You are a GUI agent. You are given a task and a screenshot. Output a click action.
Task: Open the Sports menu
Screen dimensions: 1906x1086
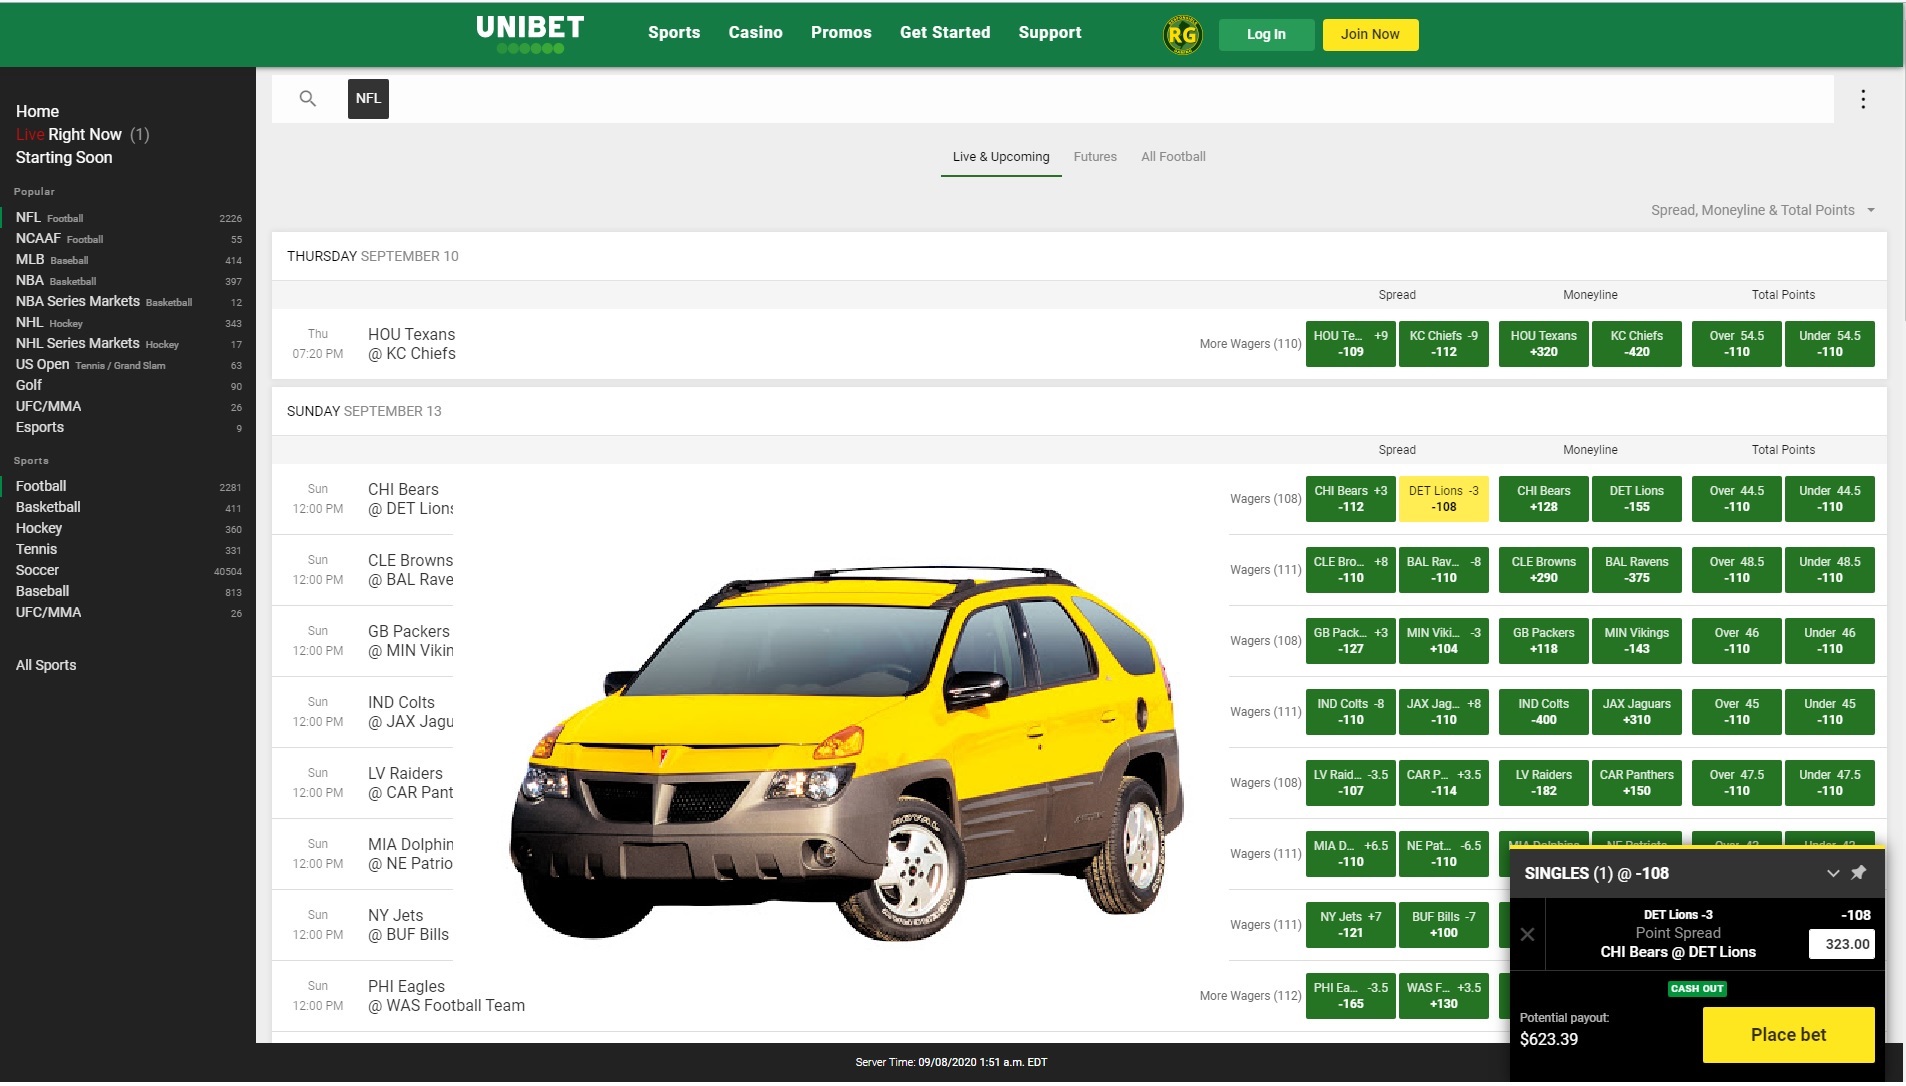[674, 32]
